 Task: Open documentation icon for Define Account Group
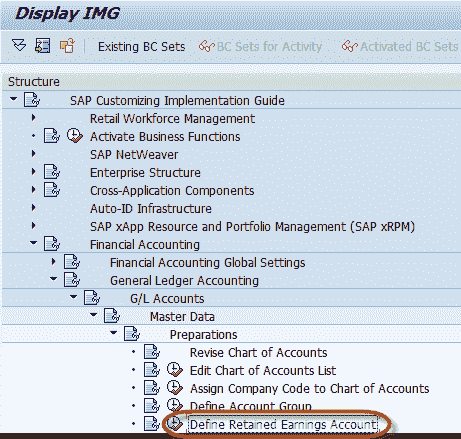tap(152, 406)
